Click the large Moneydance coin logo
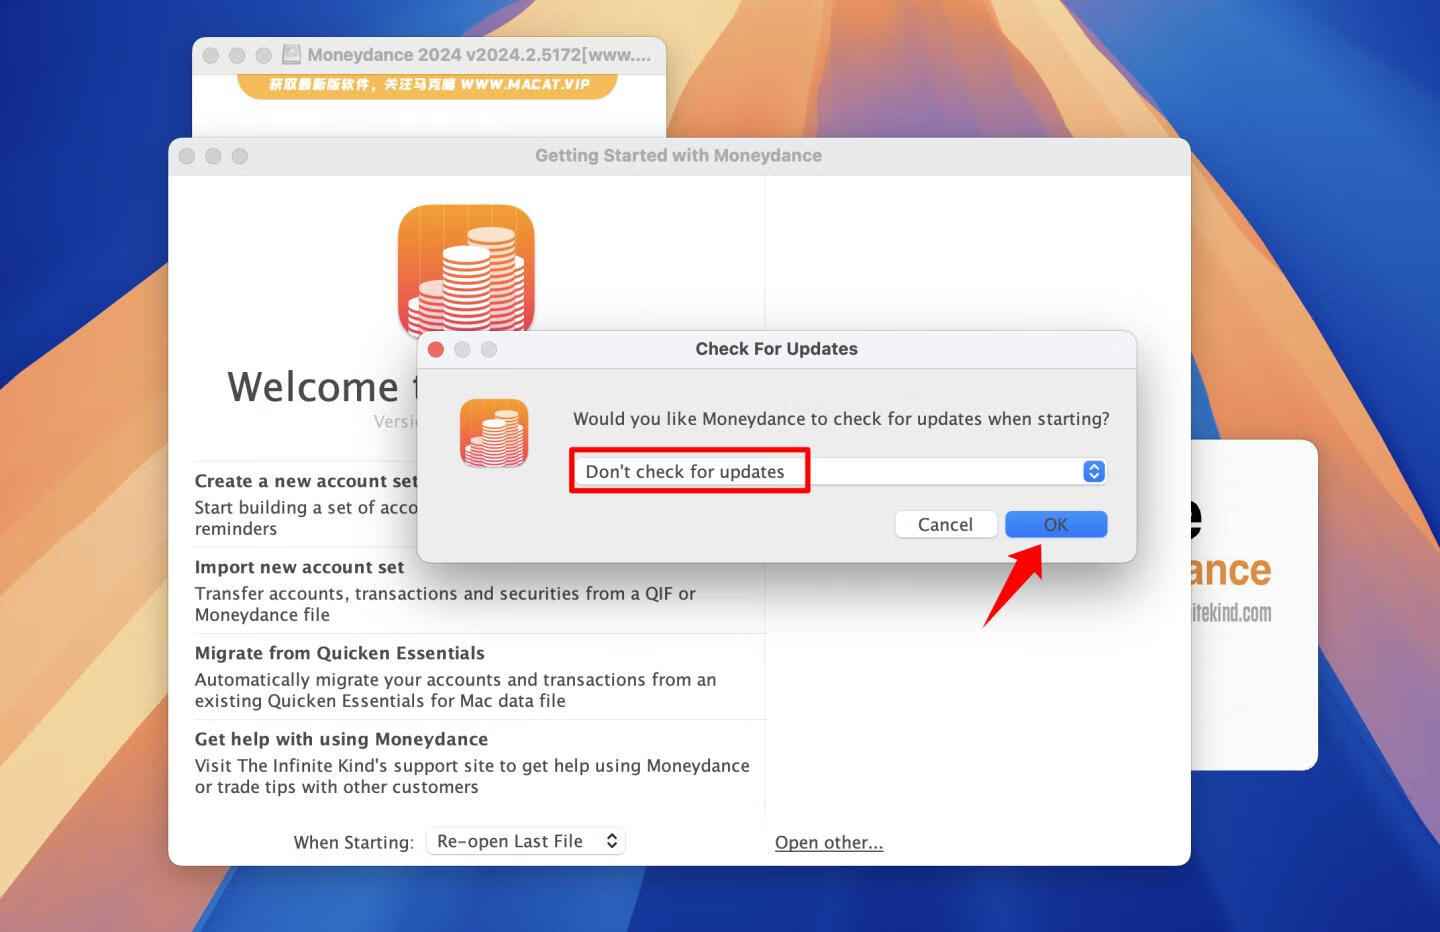This screenshot has height=932, width=1440. point(466,268)
